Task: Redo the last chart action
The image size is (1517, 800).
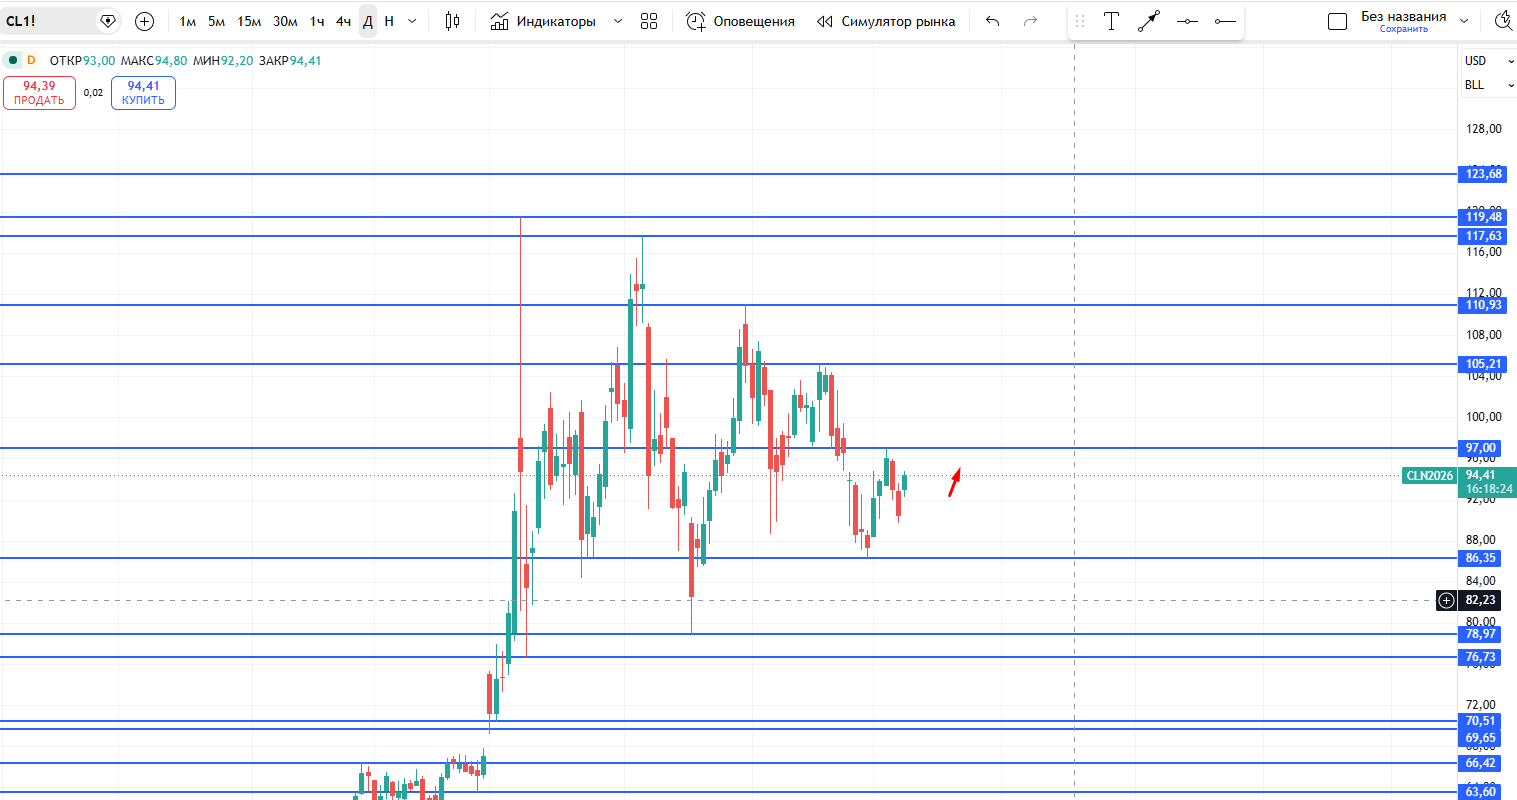Action: 1030,21
